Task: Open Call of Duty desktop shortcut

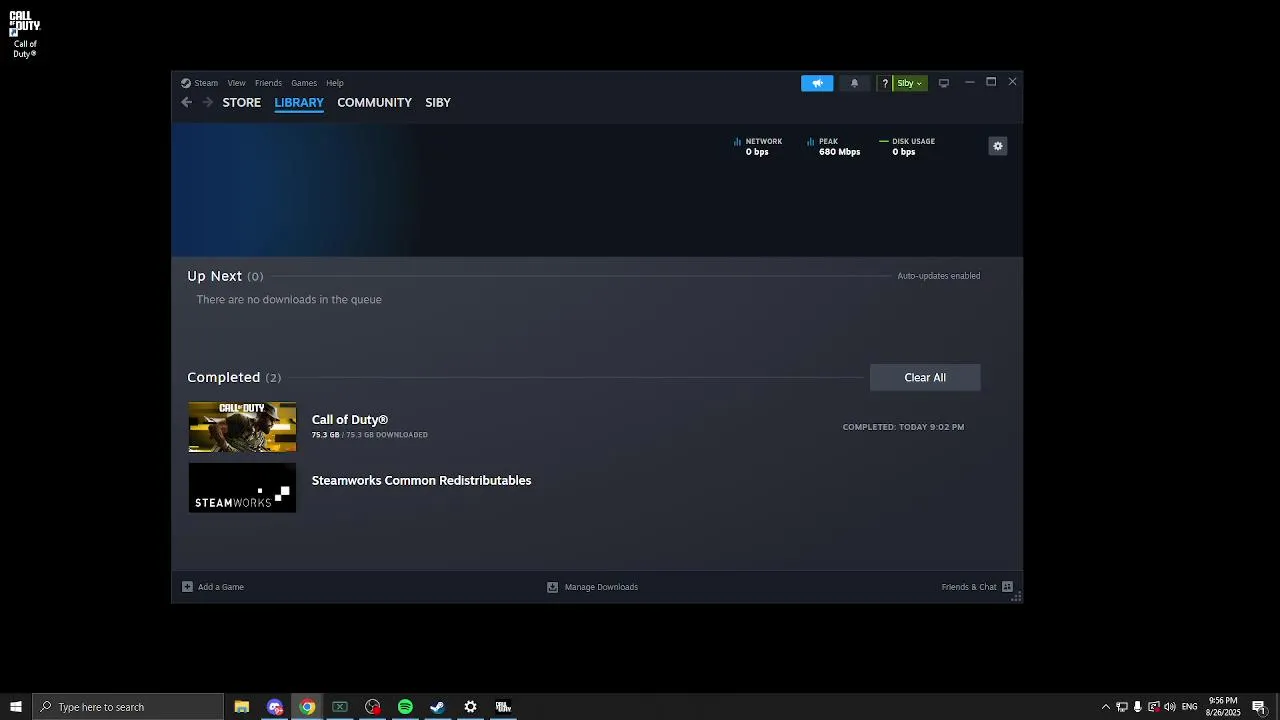Action: click(25, 34)
